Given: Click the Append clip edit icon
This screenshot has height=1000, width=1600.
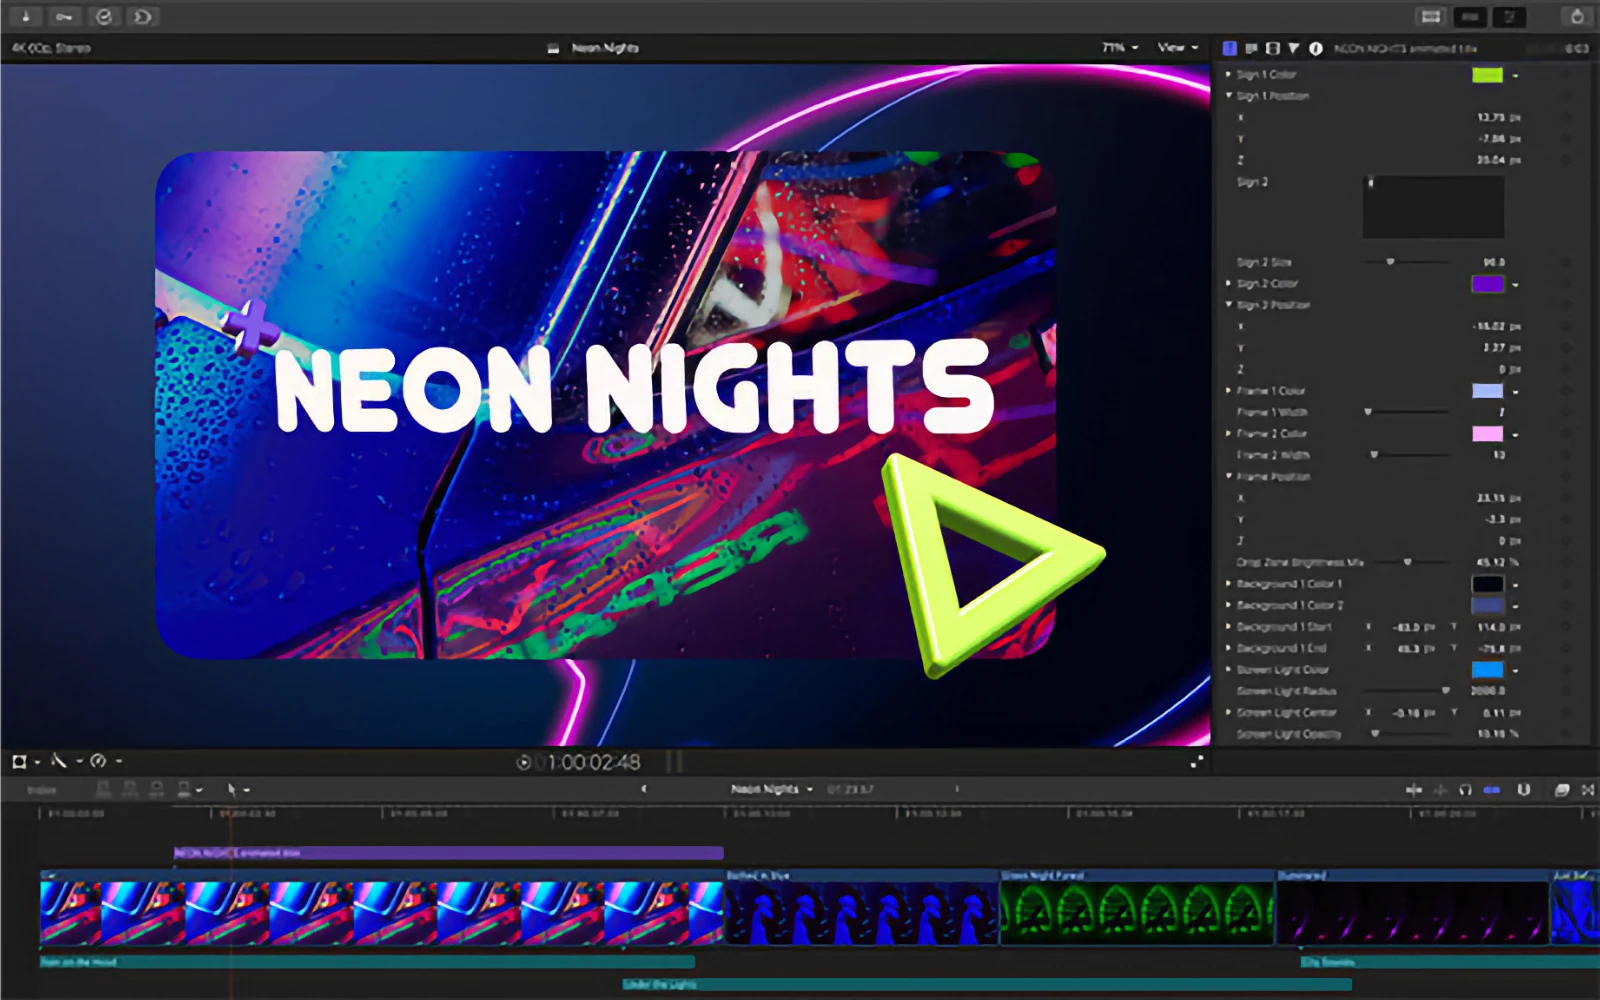Looking at the screenshot, I should [x=156, y=790].
